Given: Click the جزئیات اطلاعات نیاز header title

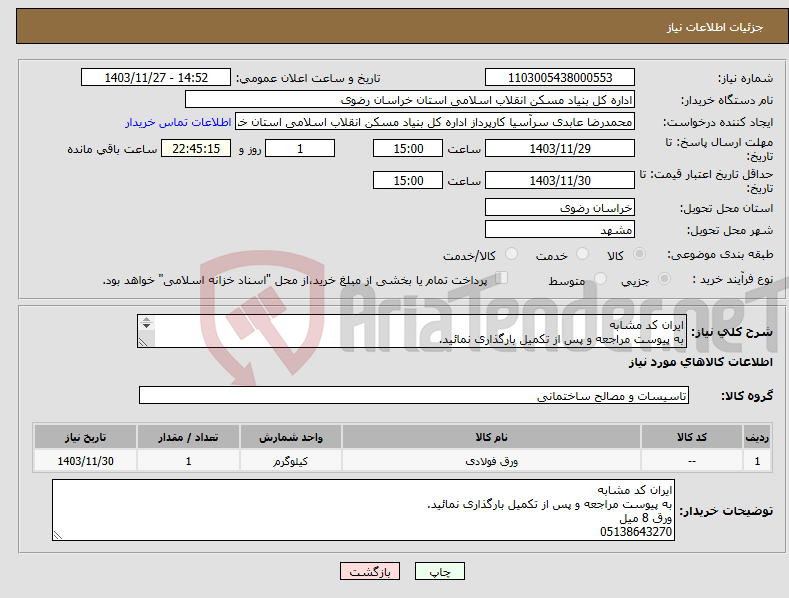Looking at the screenshot, I should point(715,27).
